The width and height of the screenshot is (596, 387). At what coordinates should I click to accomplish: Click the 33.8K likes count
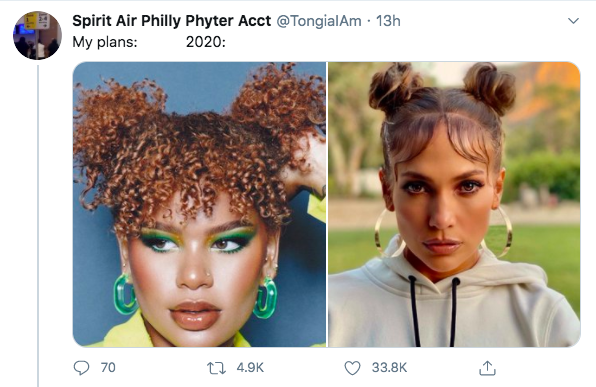click(x=389, y=368)
